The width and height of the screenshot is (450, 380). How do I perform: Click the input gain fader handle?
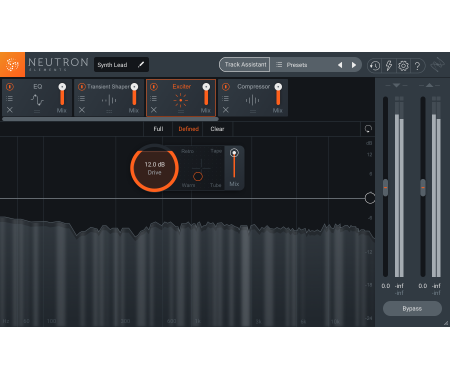tap(385, 187)
